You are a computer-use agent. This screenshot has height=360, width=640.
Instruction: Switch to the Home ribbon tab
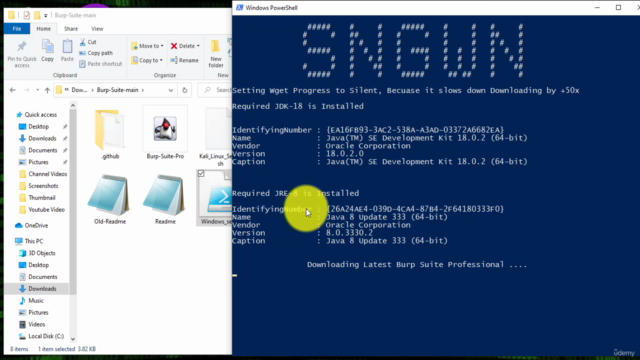43,29
